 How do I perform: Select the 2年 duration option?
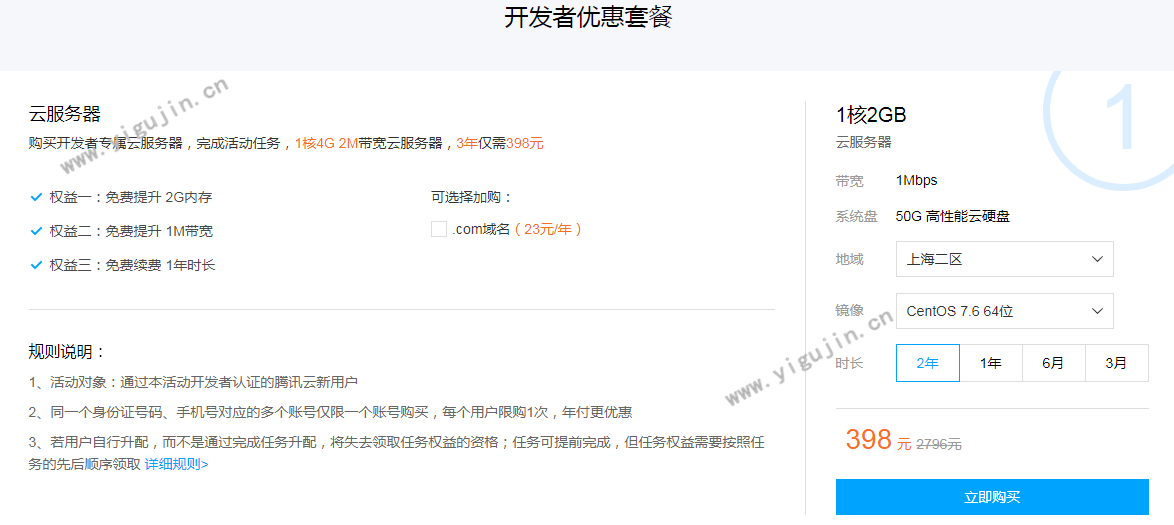click(x=927, y=363)
